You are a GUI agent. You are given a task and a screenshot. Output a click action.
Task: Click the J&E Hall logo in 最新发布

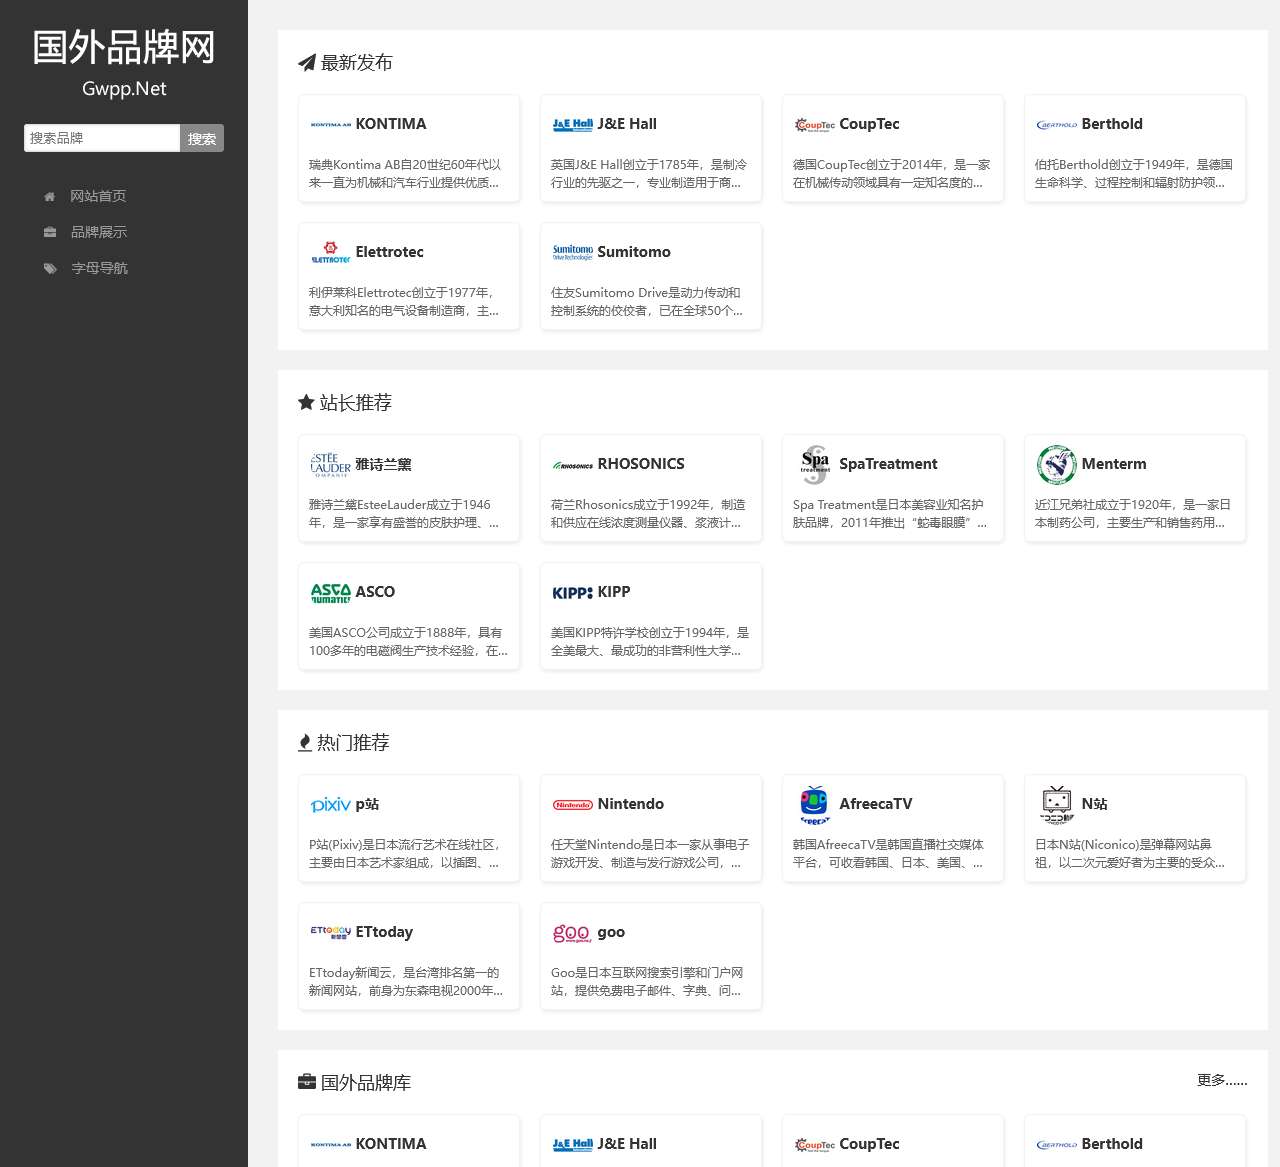pyautogui.click(x=573, y=125)
